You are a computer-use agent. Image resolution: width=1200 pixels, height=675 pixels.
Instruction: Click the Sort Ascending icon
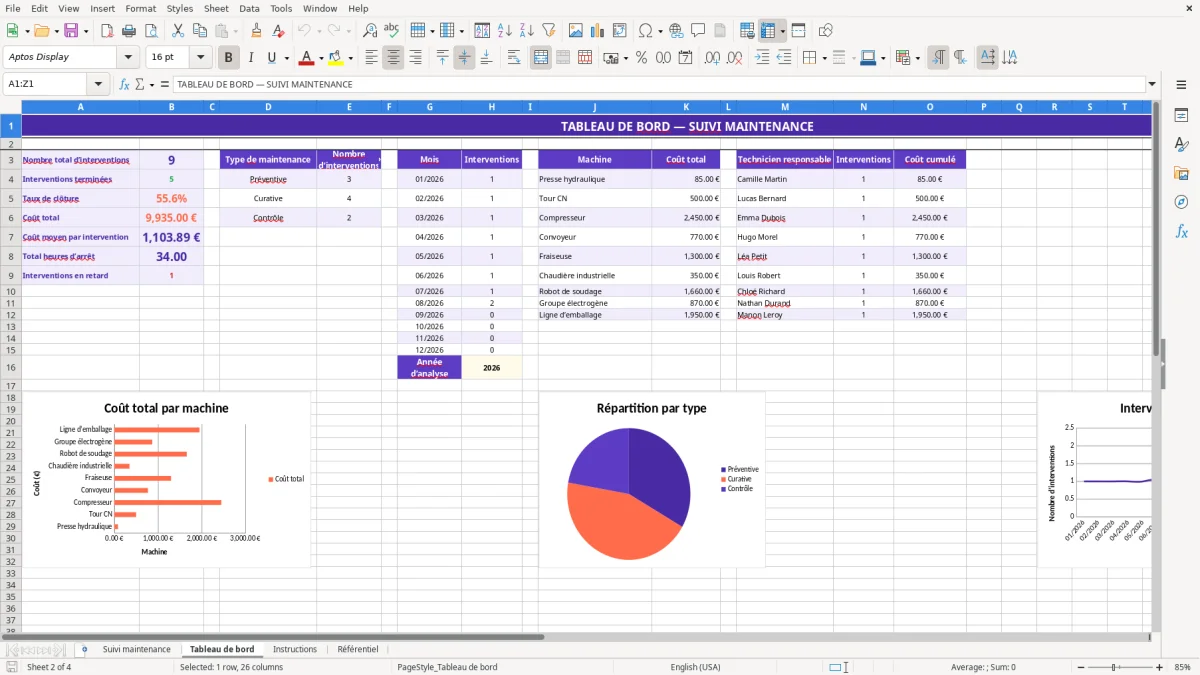coord(505,31)
